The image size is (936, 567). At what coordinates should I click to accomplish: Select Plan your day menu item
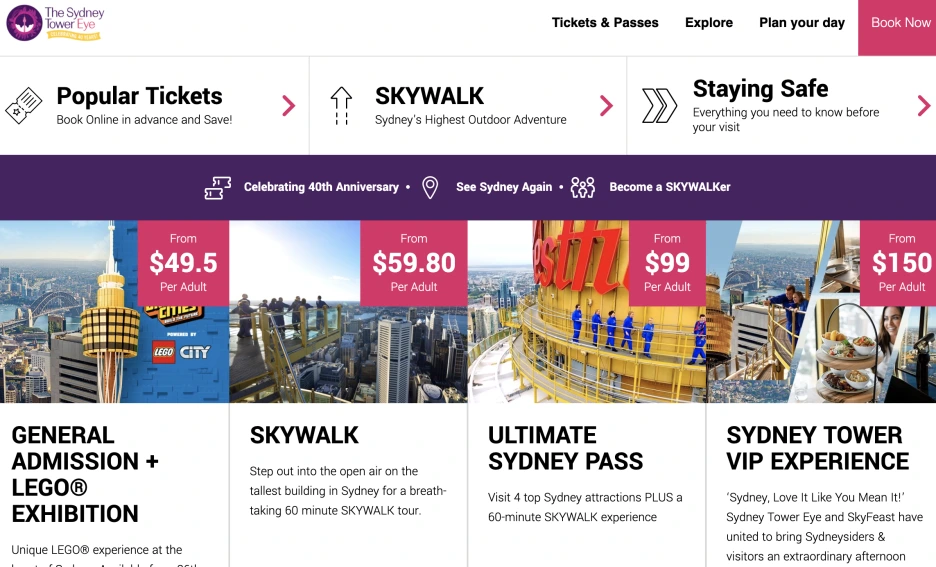(x=802, y=23)
